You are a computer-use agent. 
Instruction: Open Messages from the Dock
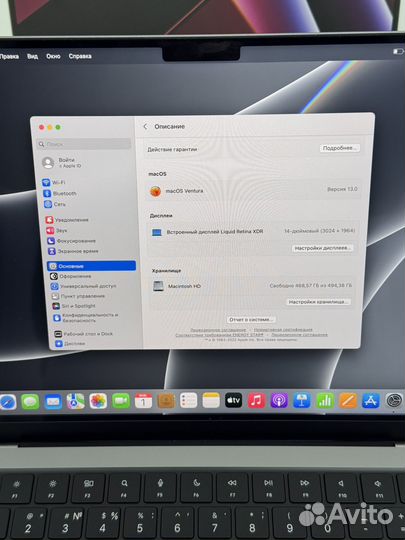tap(30, 402)
